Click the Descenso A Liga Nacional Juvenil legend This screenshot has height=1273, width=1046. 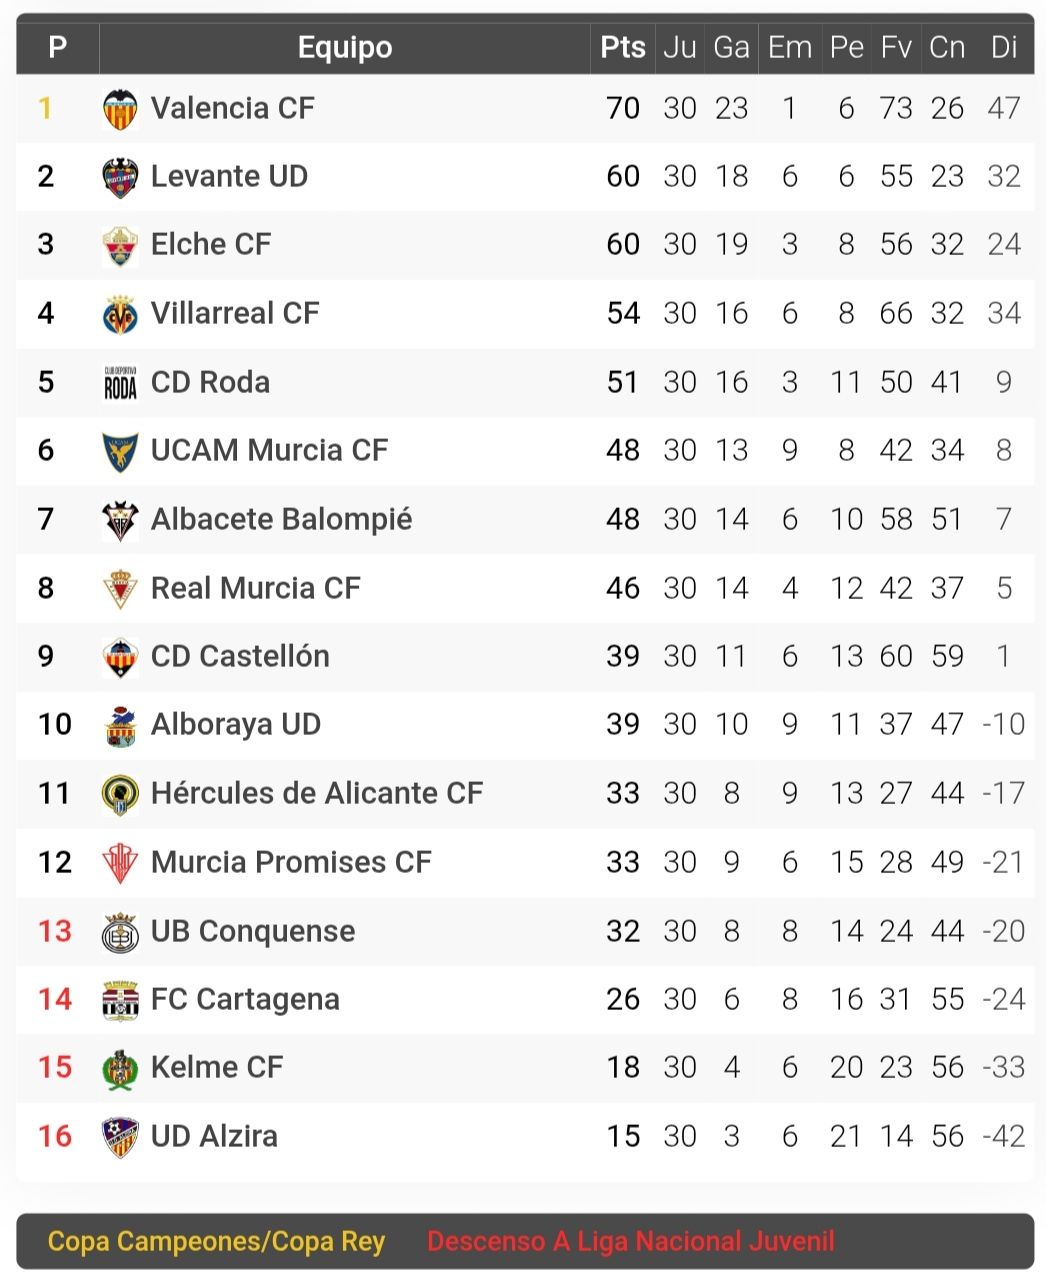(x=630, y=1242)
